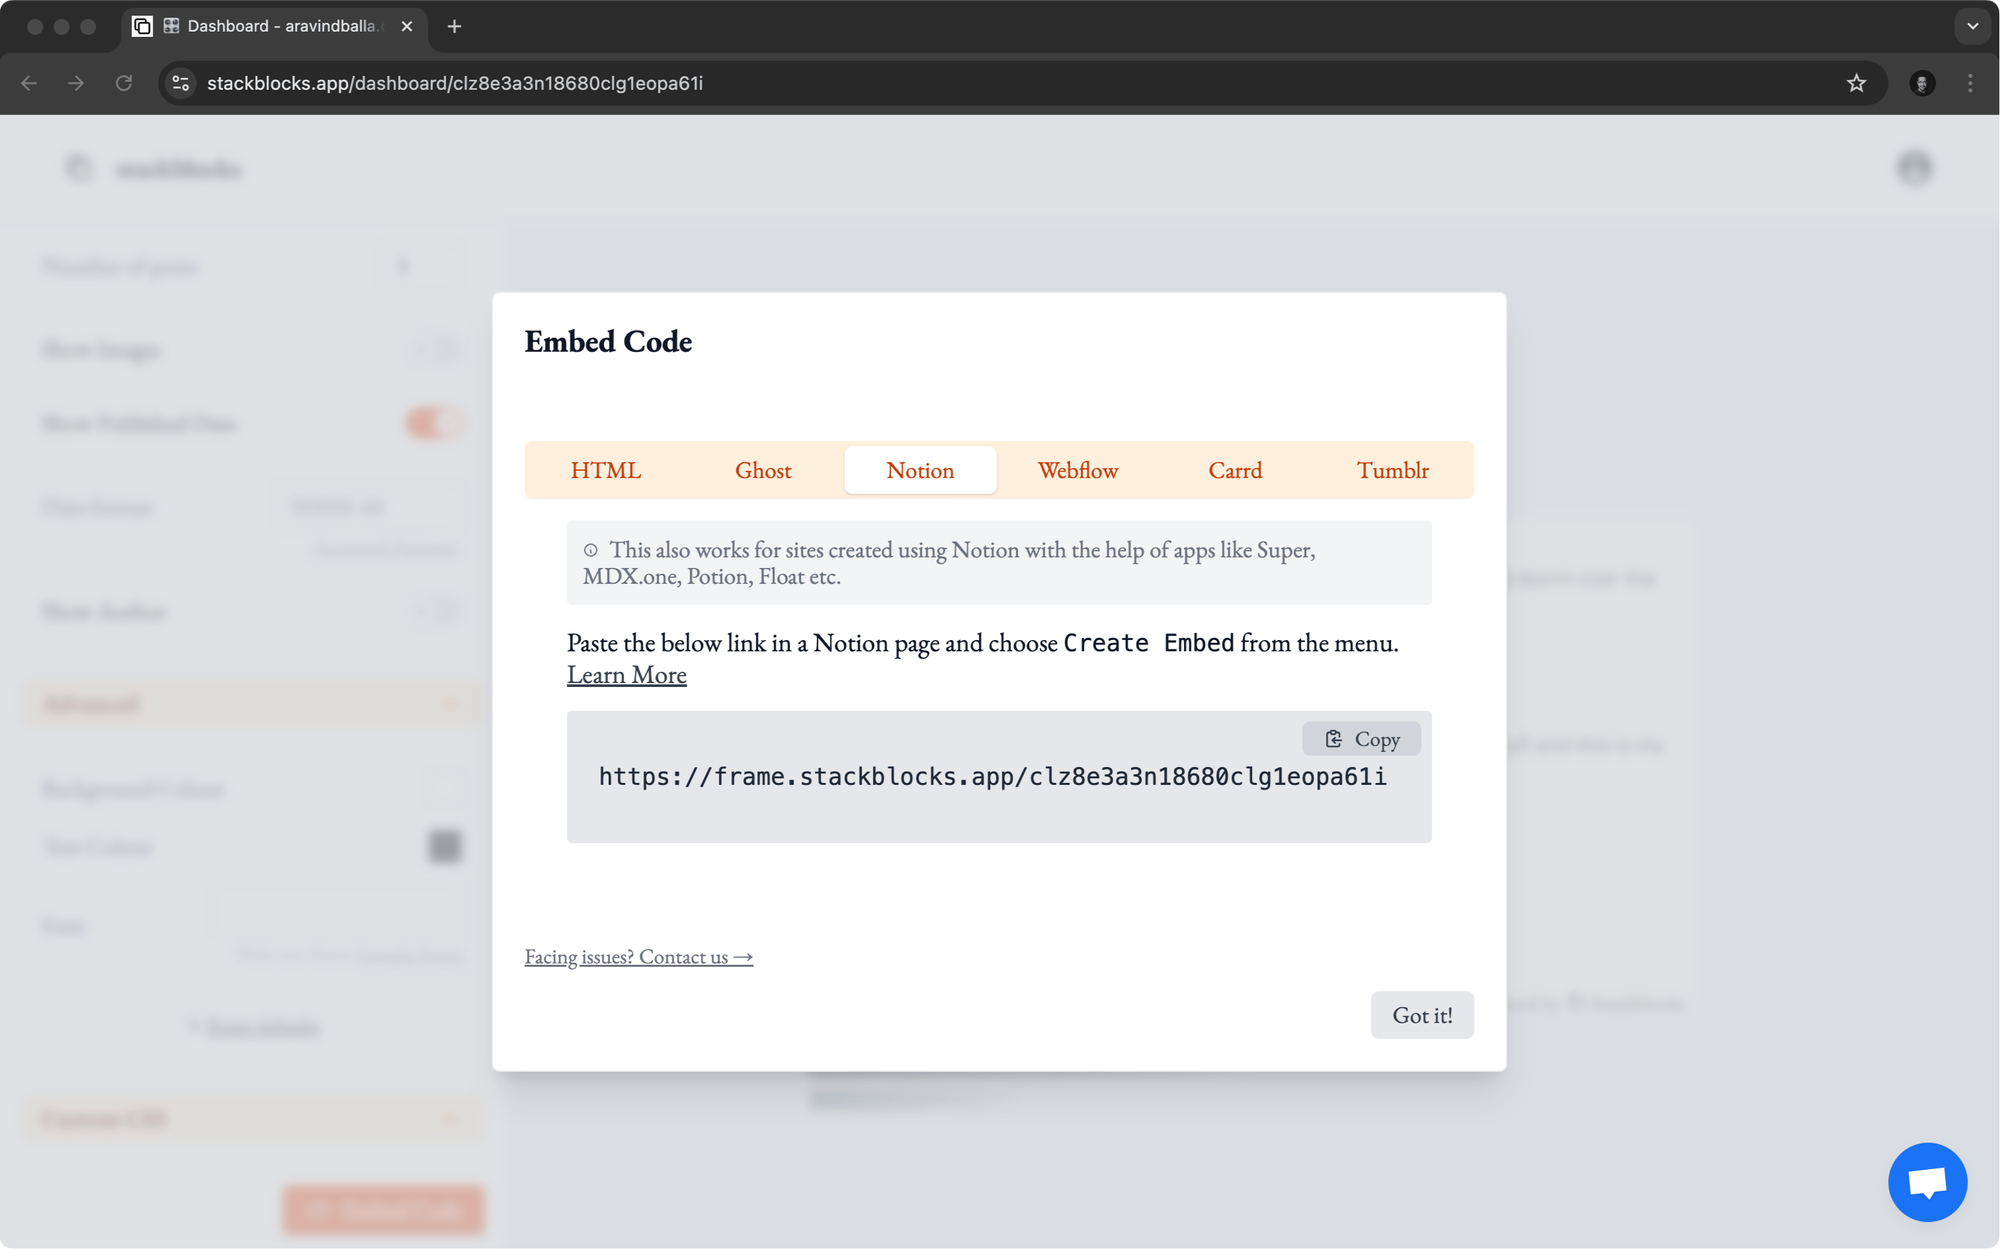
Task: Toggle the Show Published Date switch
Action: (x=434, y=423)
